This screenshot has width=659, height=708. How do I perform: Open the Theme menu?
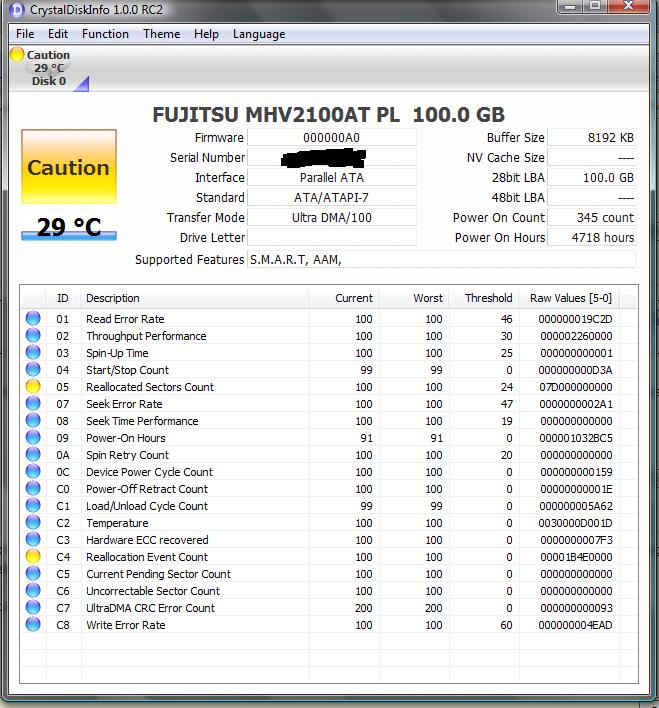[x=161, y=34]
